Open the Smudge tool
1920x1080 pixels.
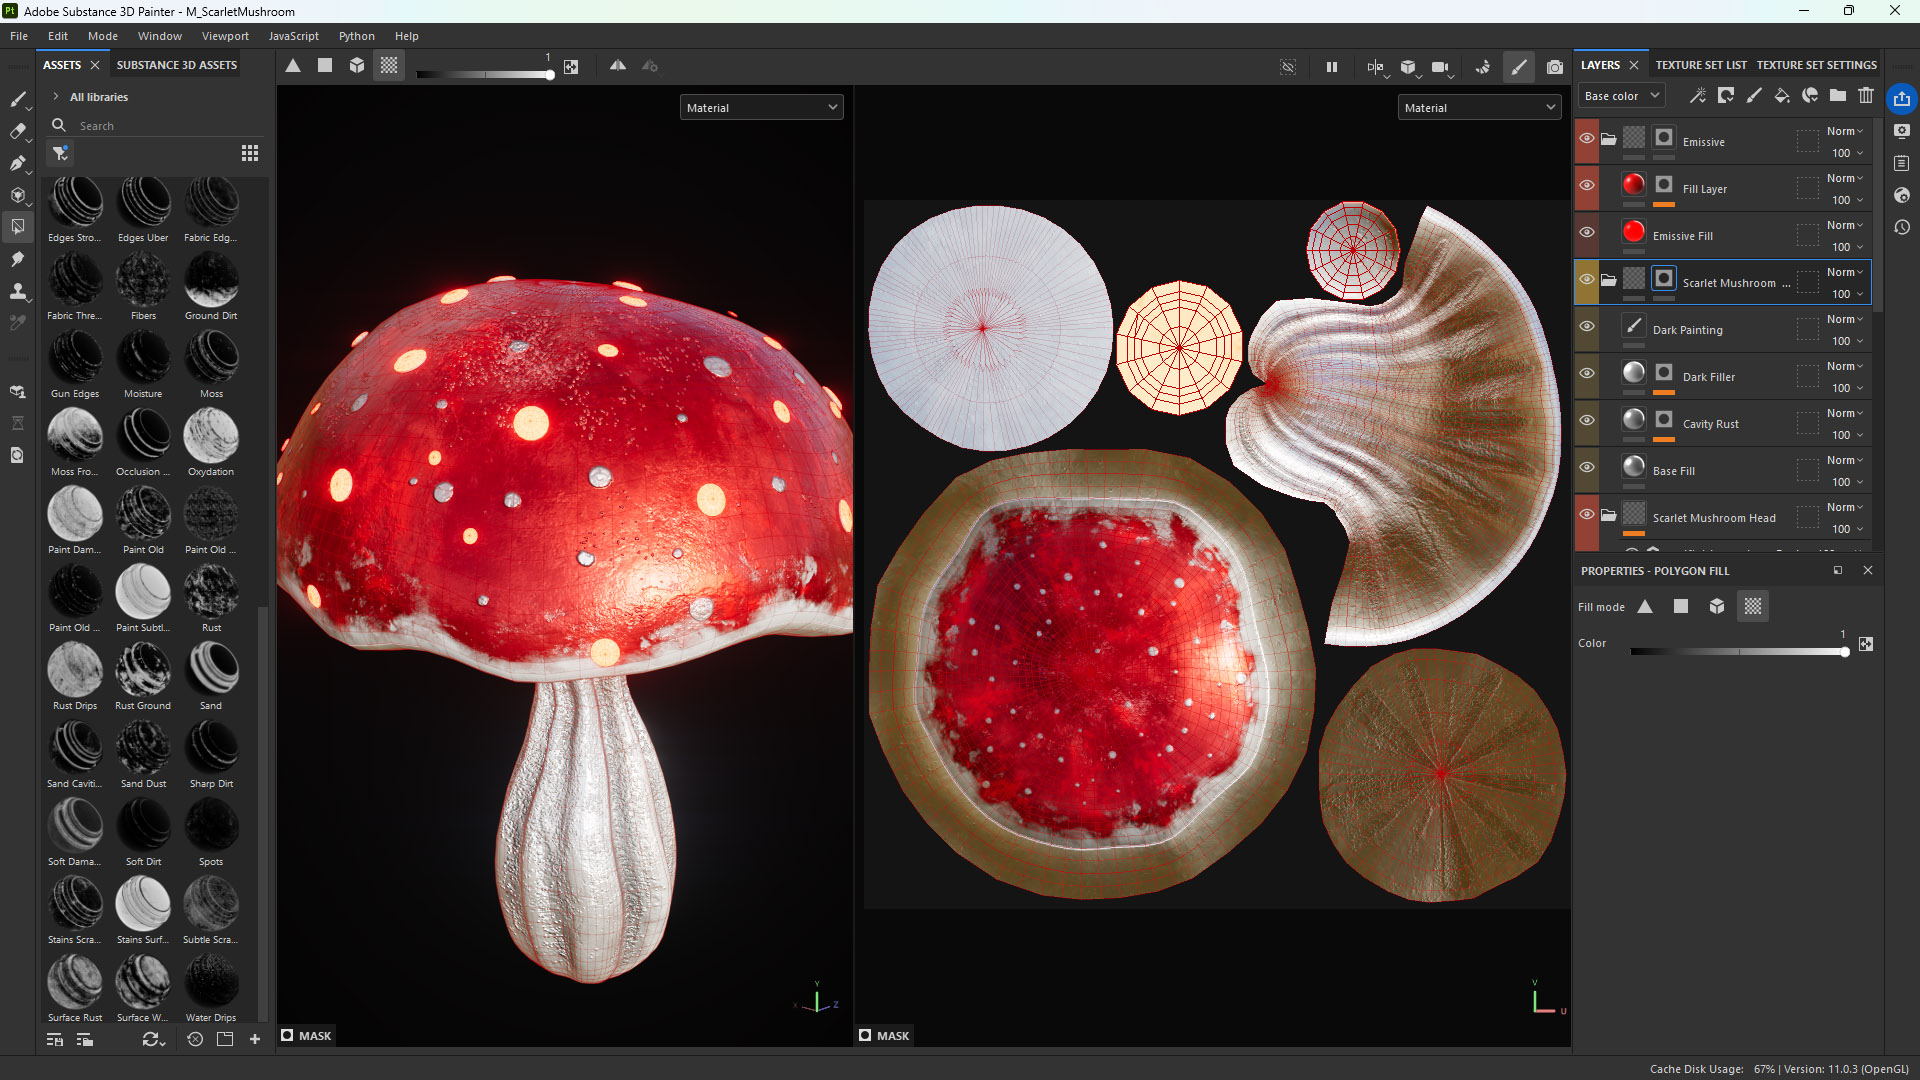18,259
